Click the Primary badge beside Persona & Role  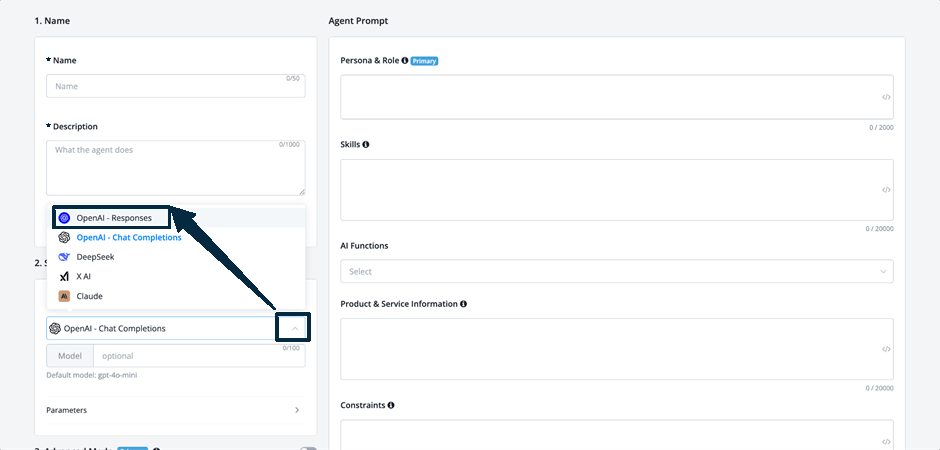[424, 61]
